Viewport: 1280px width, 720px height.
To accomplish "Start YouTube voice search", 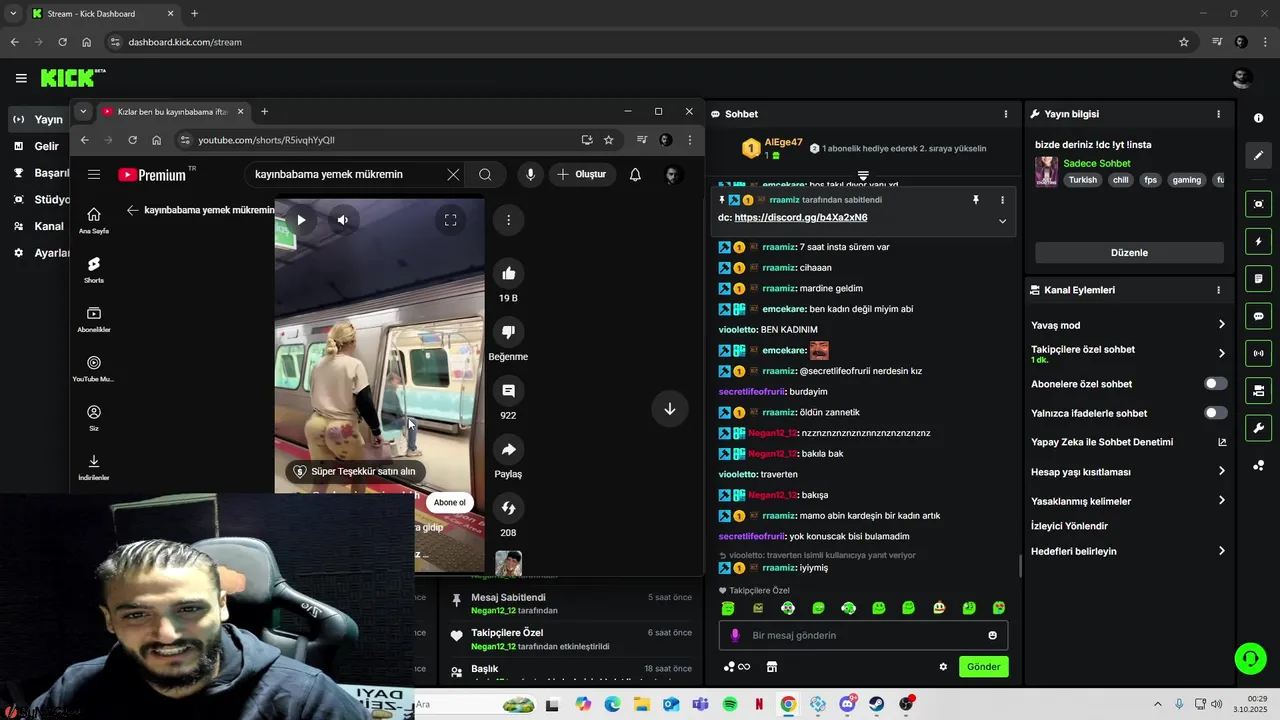I will click(530, 174).
